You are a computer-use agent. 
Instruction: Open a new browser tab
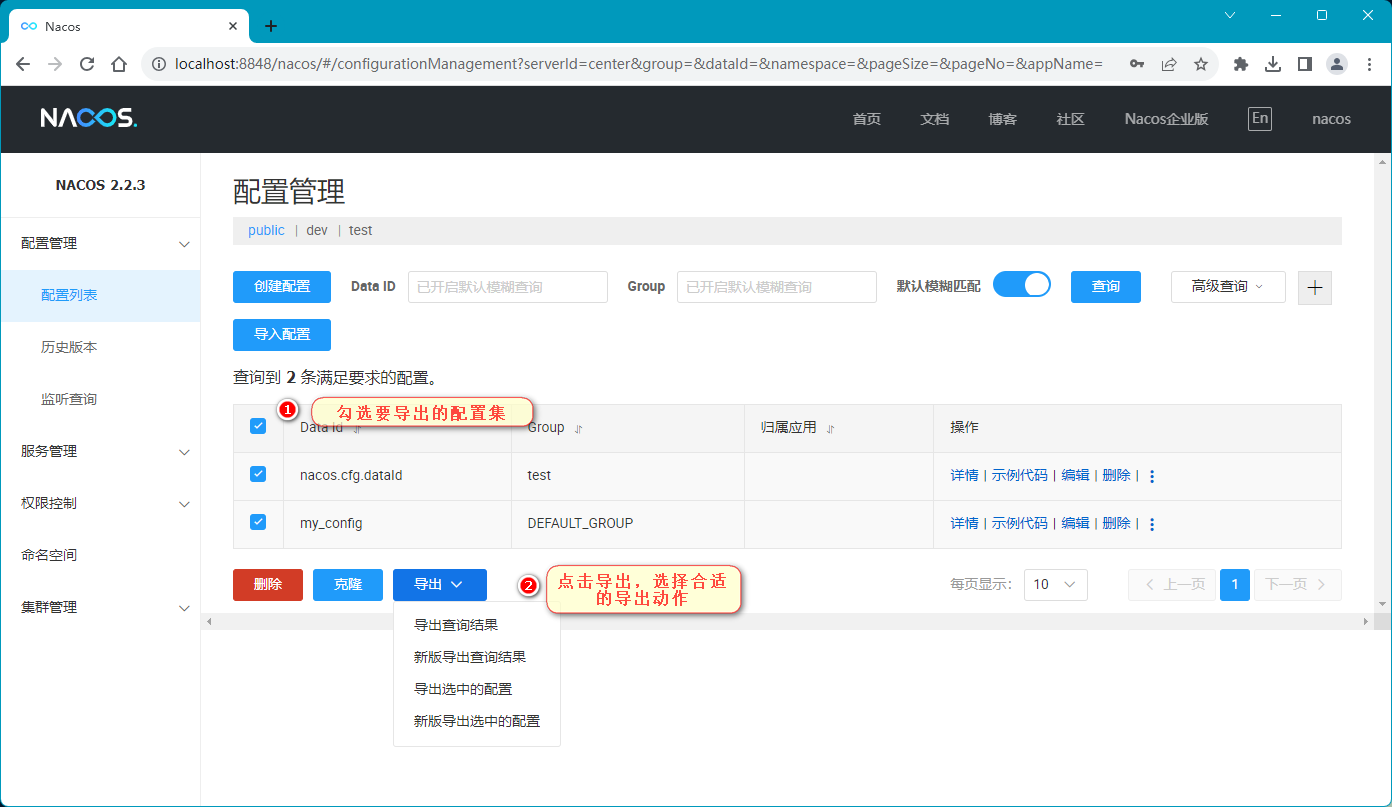270,26
